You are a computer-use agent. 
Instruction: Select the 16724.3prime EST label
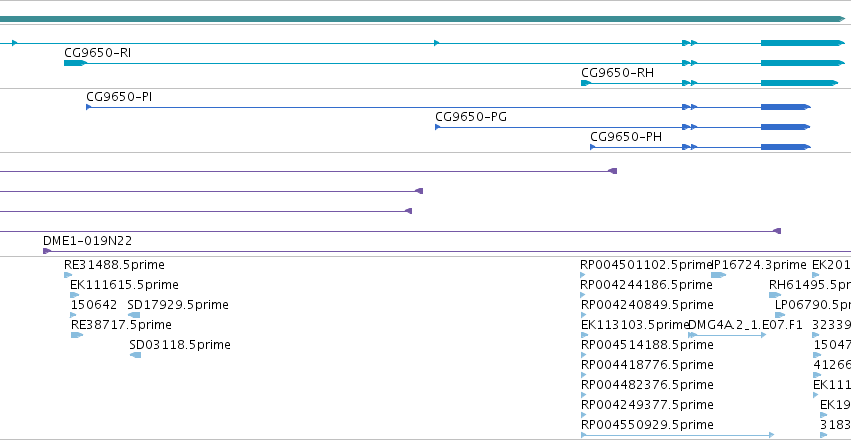(x=759, y=265)
